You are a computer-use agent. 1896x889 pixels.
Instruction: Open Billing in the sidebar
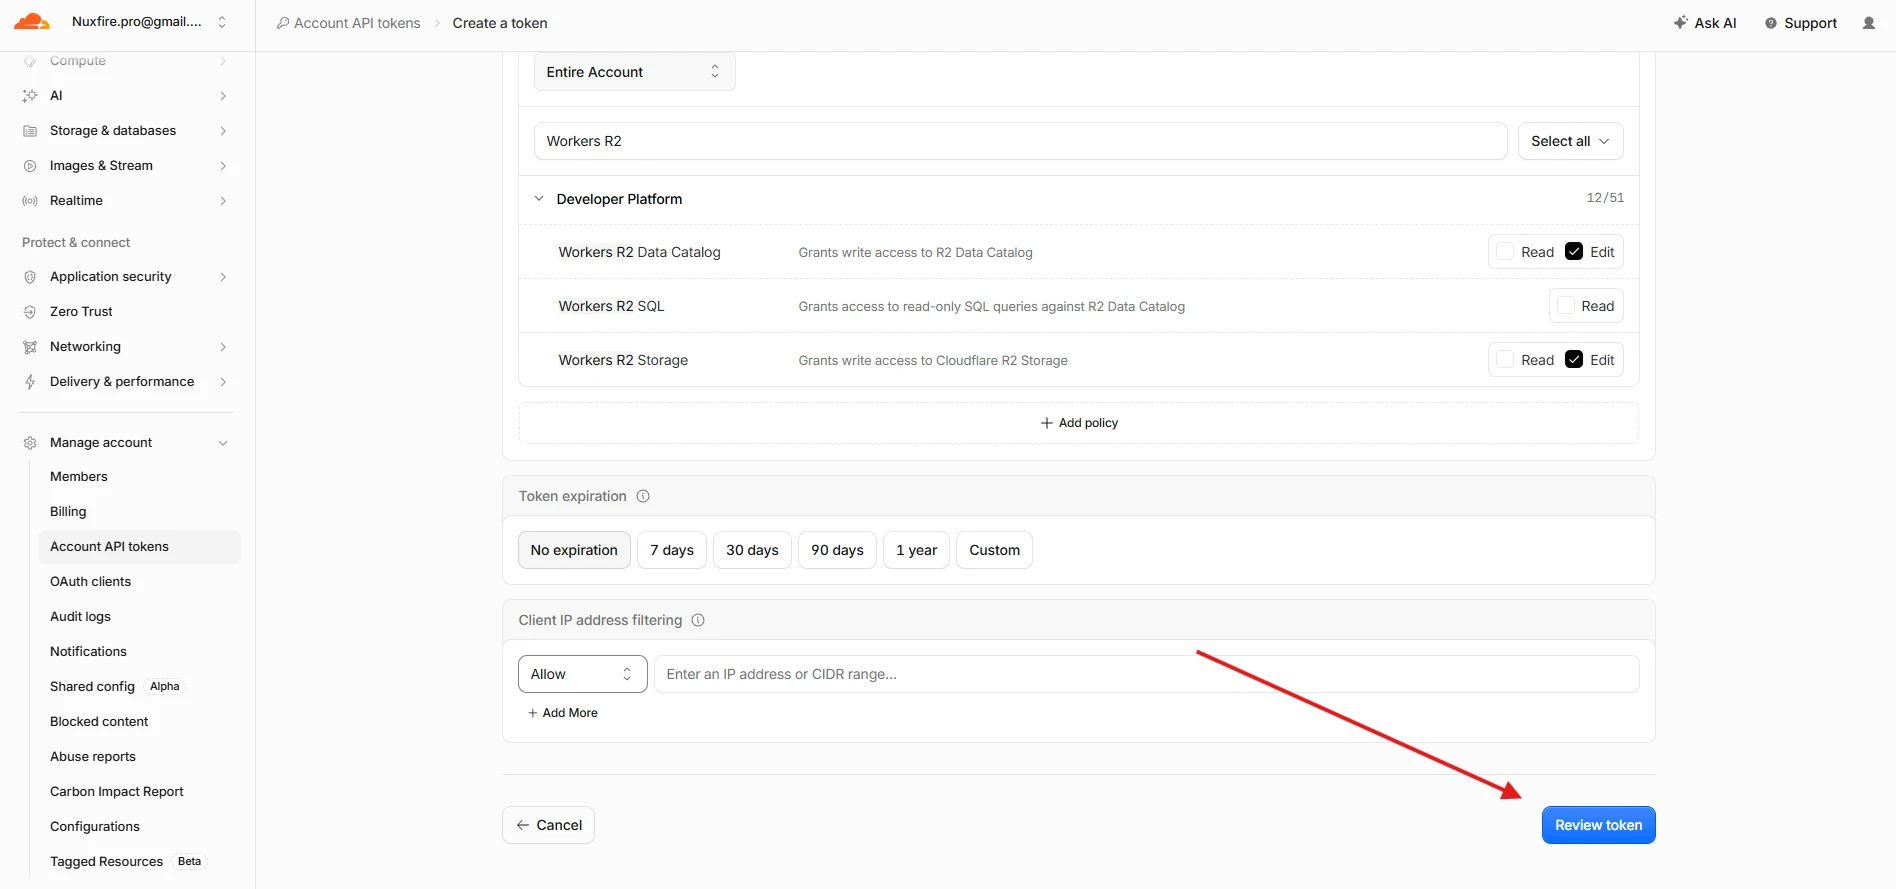(x=68, y=512)
